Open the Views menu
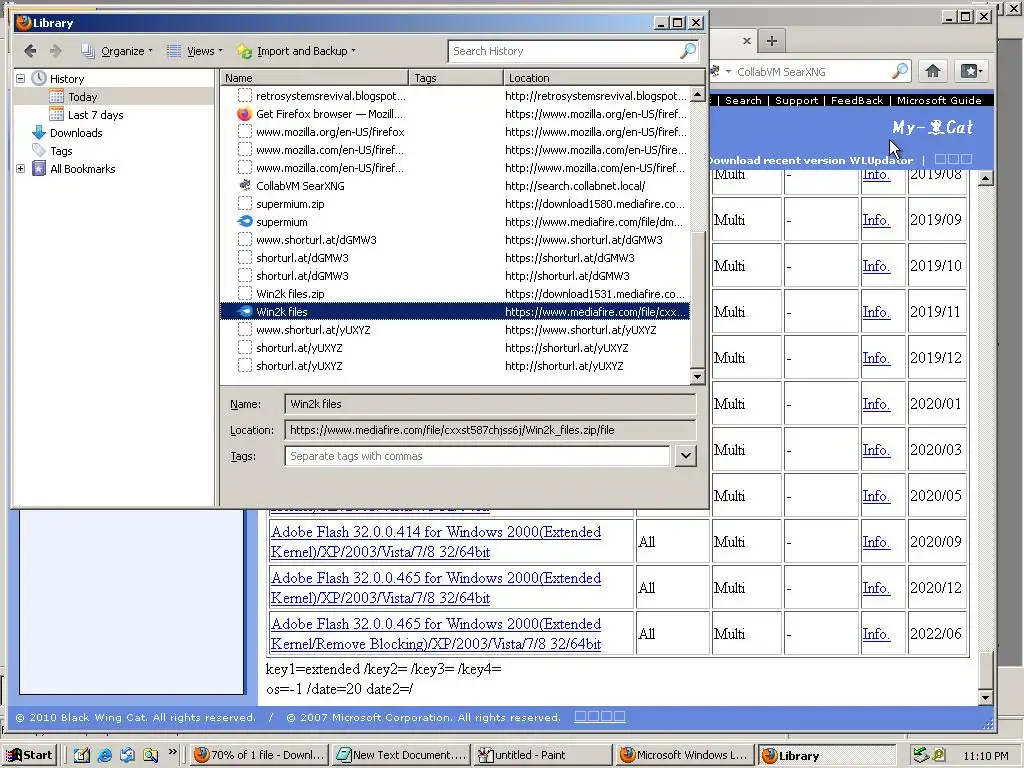The height and width of the screenshot is (768, 1024). 195,51
